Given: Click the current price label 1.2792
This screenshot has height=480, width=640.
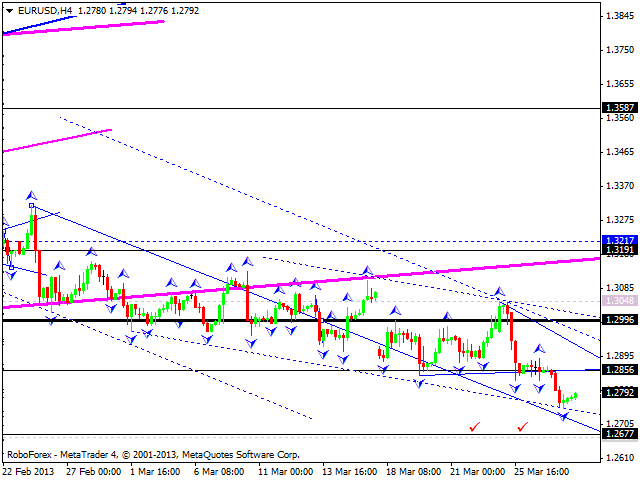Looking at the screenshot, I should tap(619, 391).
